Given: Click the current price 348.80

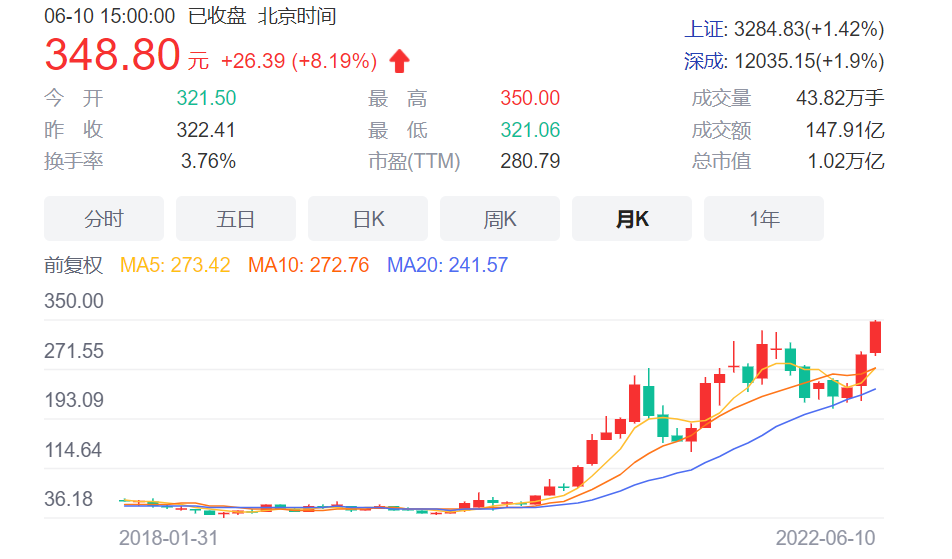Looking at the screenshot, I should tap(112, 55).
